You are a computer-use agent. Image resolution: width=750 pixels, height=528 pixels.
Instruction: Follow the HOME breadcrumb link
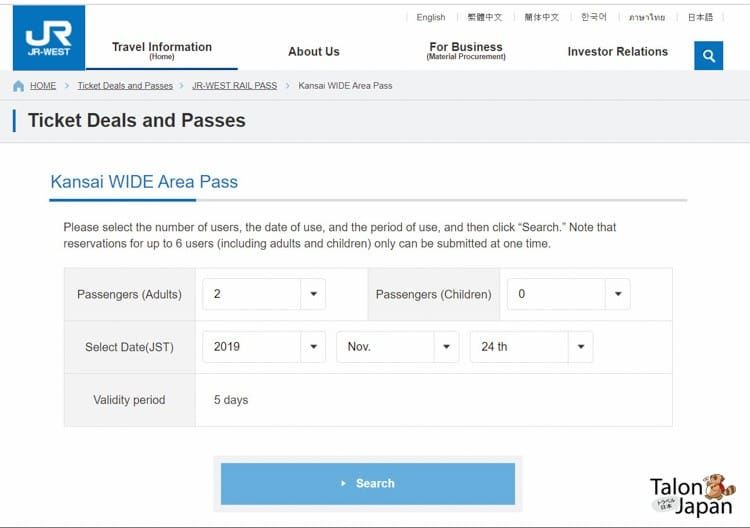pos(43,86)
